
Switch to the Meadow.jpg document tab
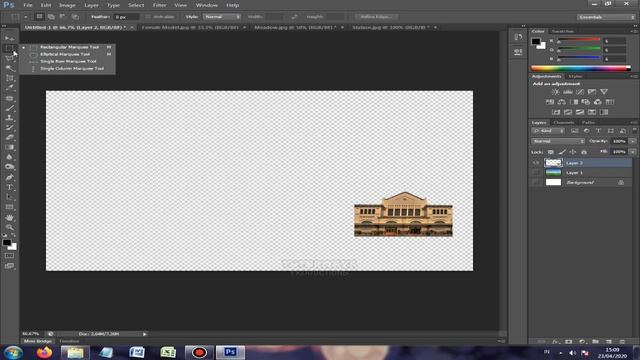point(295,27)
